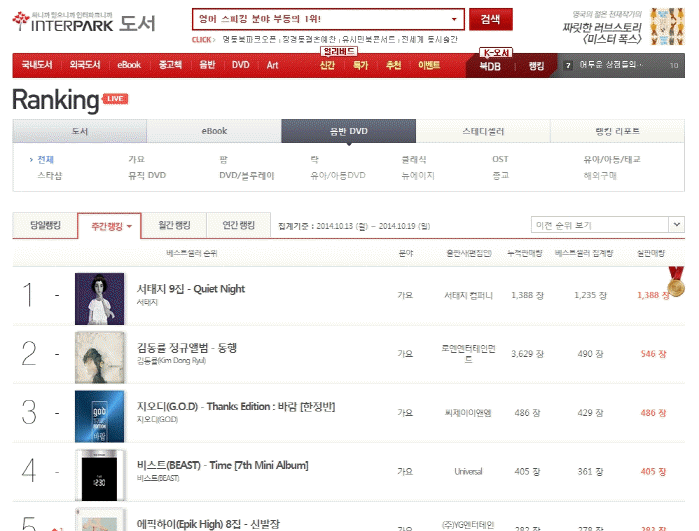Filter ranking by 뉴에이지 category

pos(418,176)
